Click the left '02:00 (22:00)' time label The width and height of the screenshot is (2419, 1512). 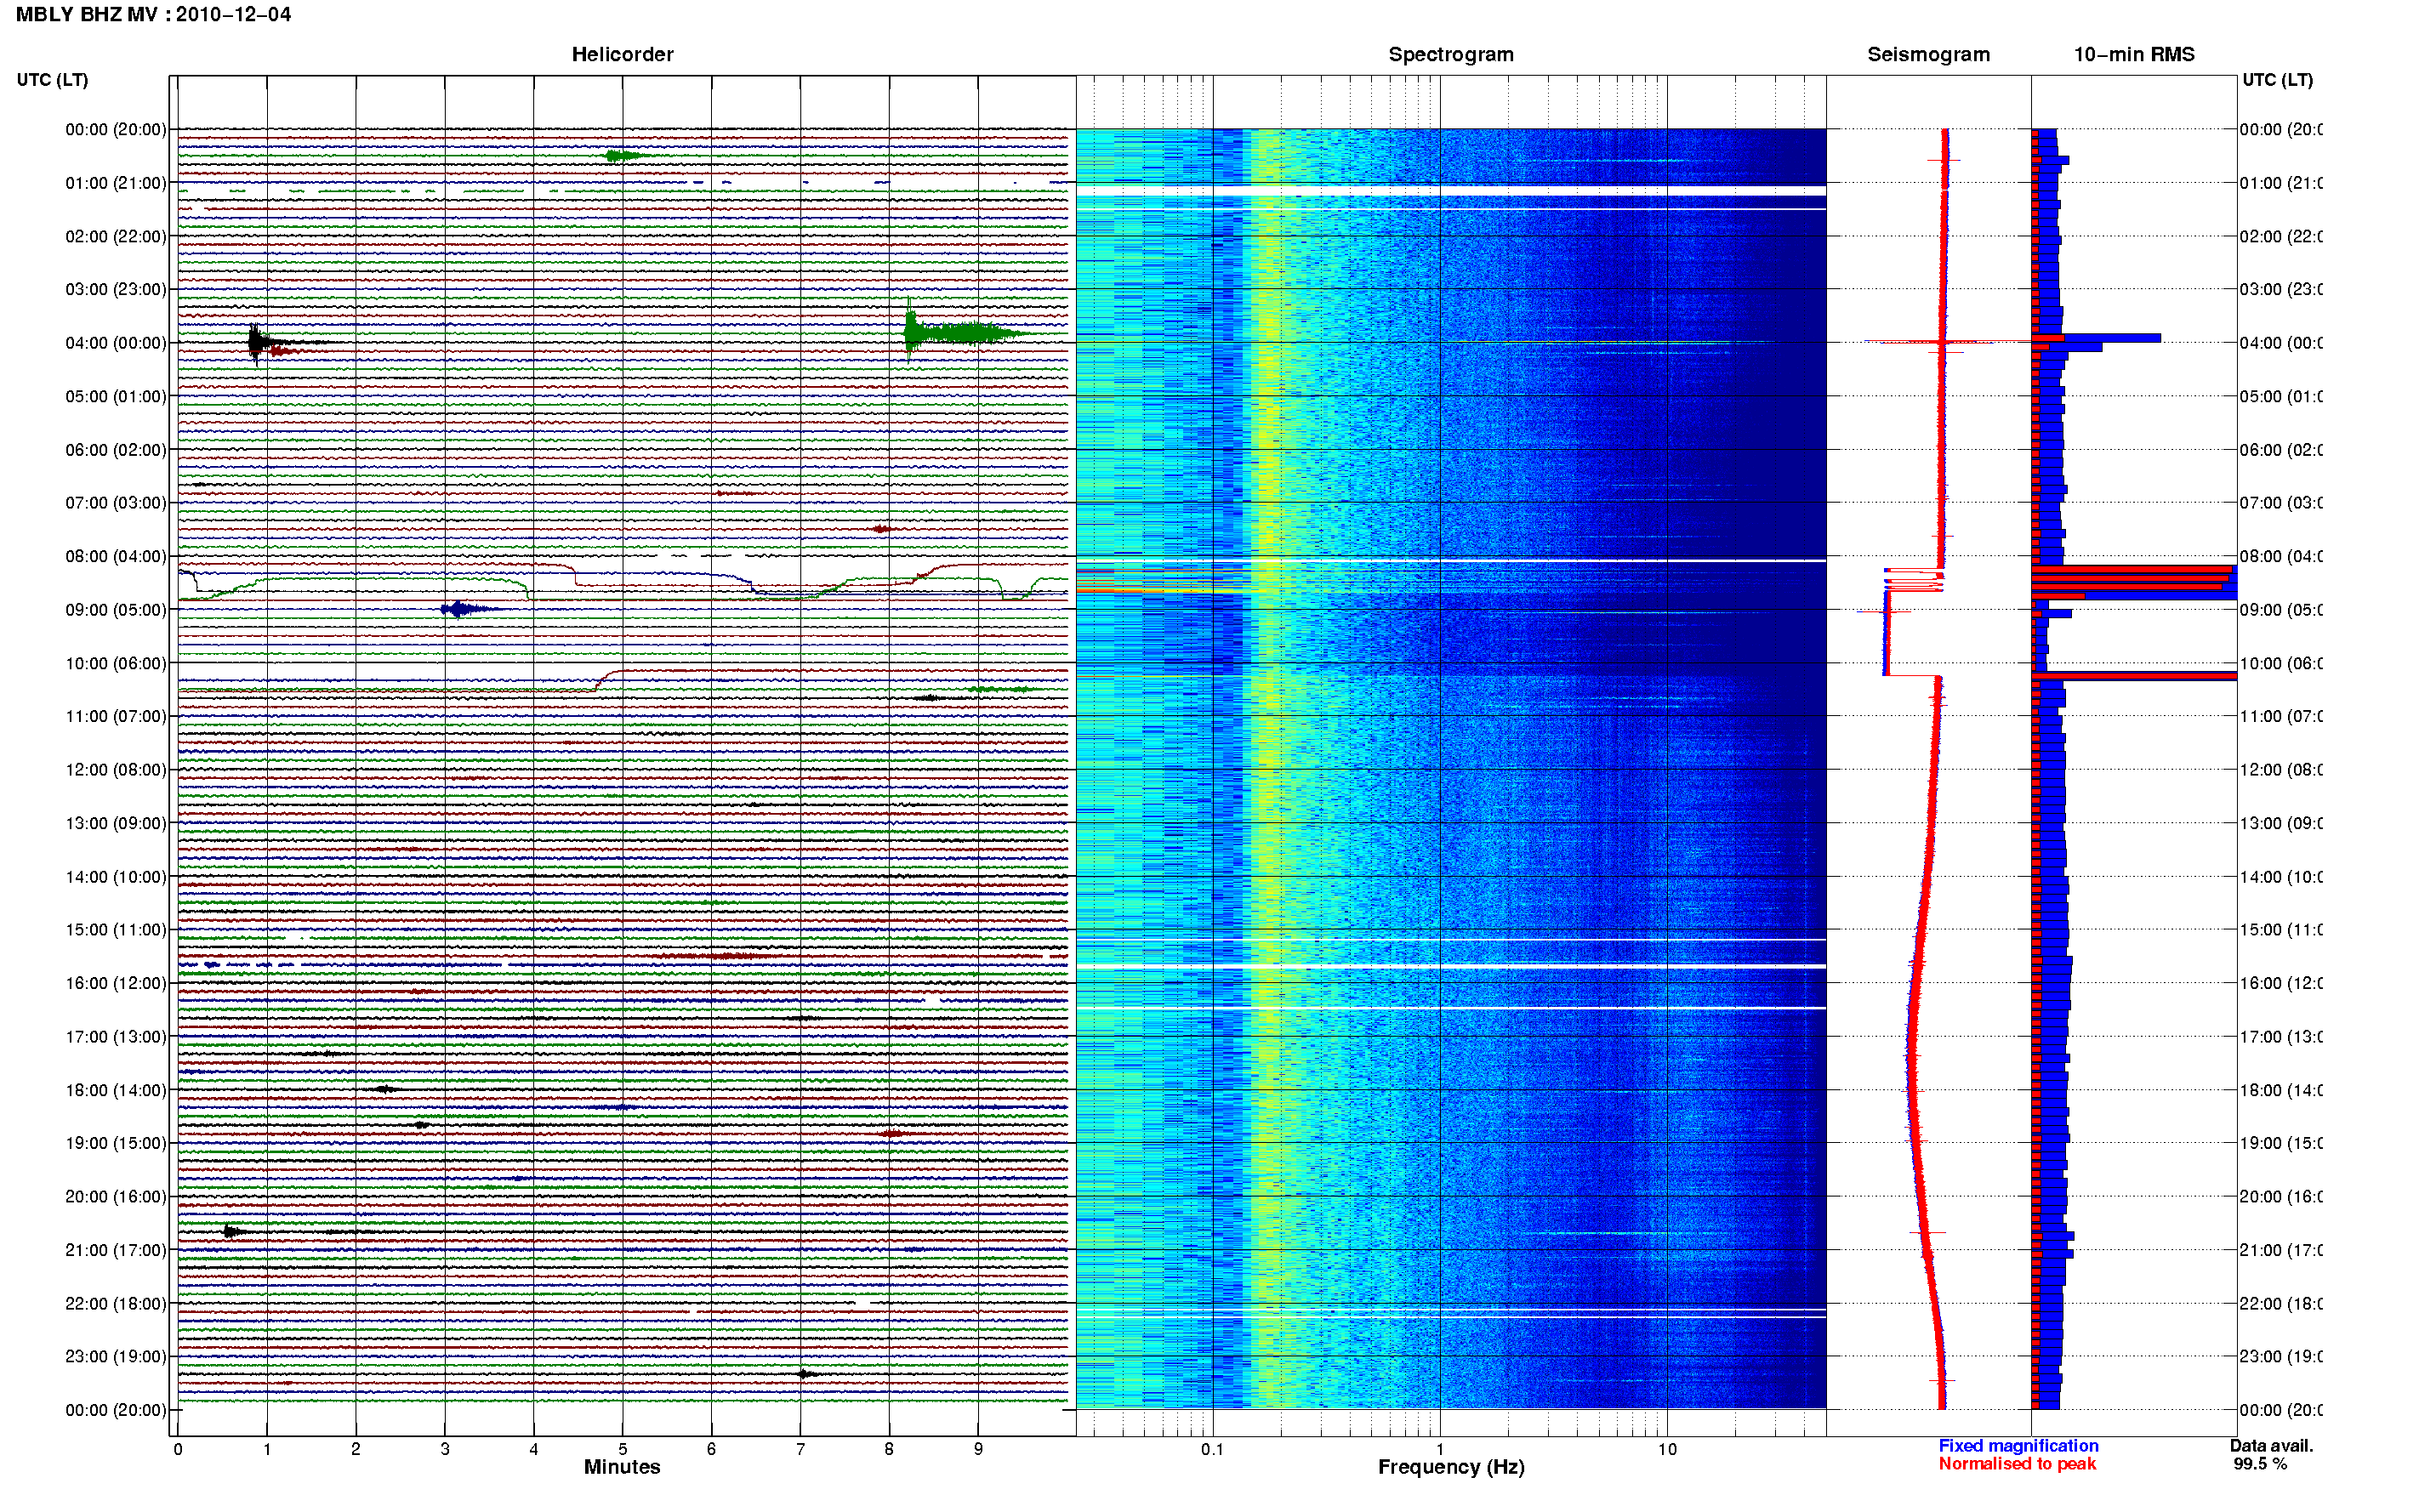[x=116, y=237]
